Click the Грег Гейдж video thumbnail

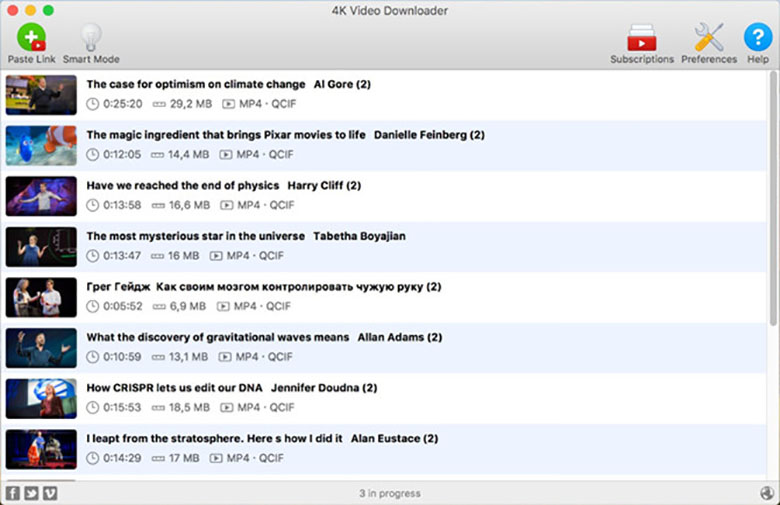tap(41, 298)
